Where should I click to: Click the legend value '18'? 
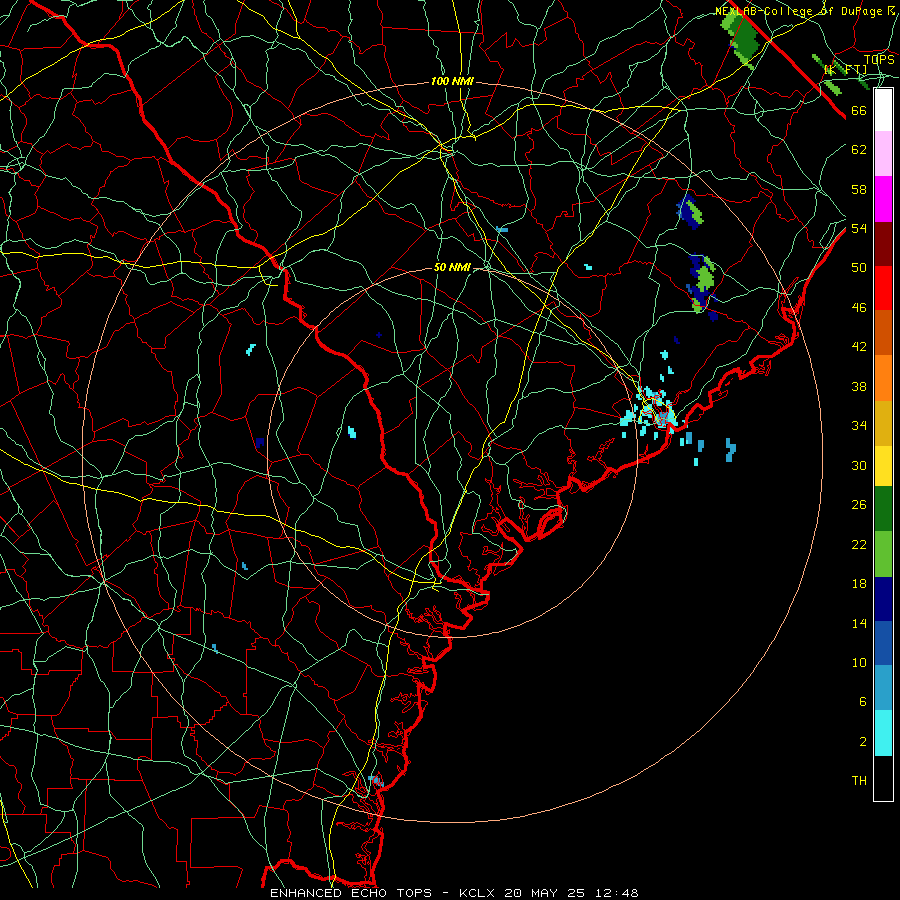coord(859,584)
